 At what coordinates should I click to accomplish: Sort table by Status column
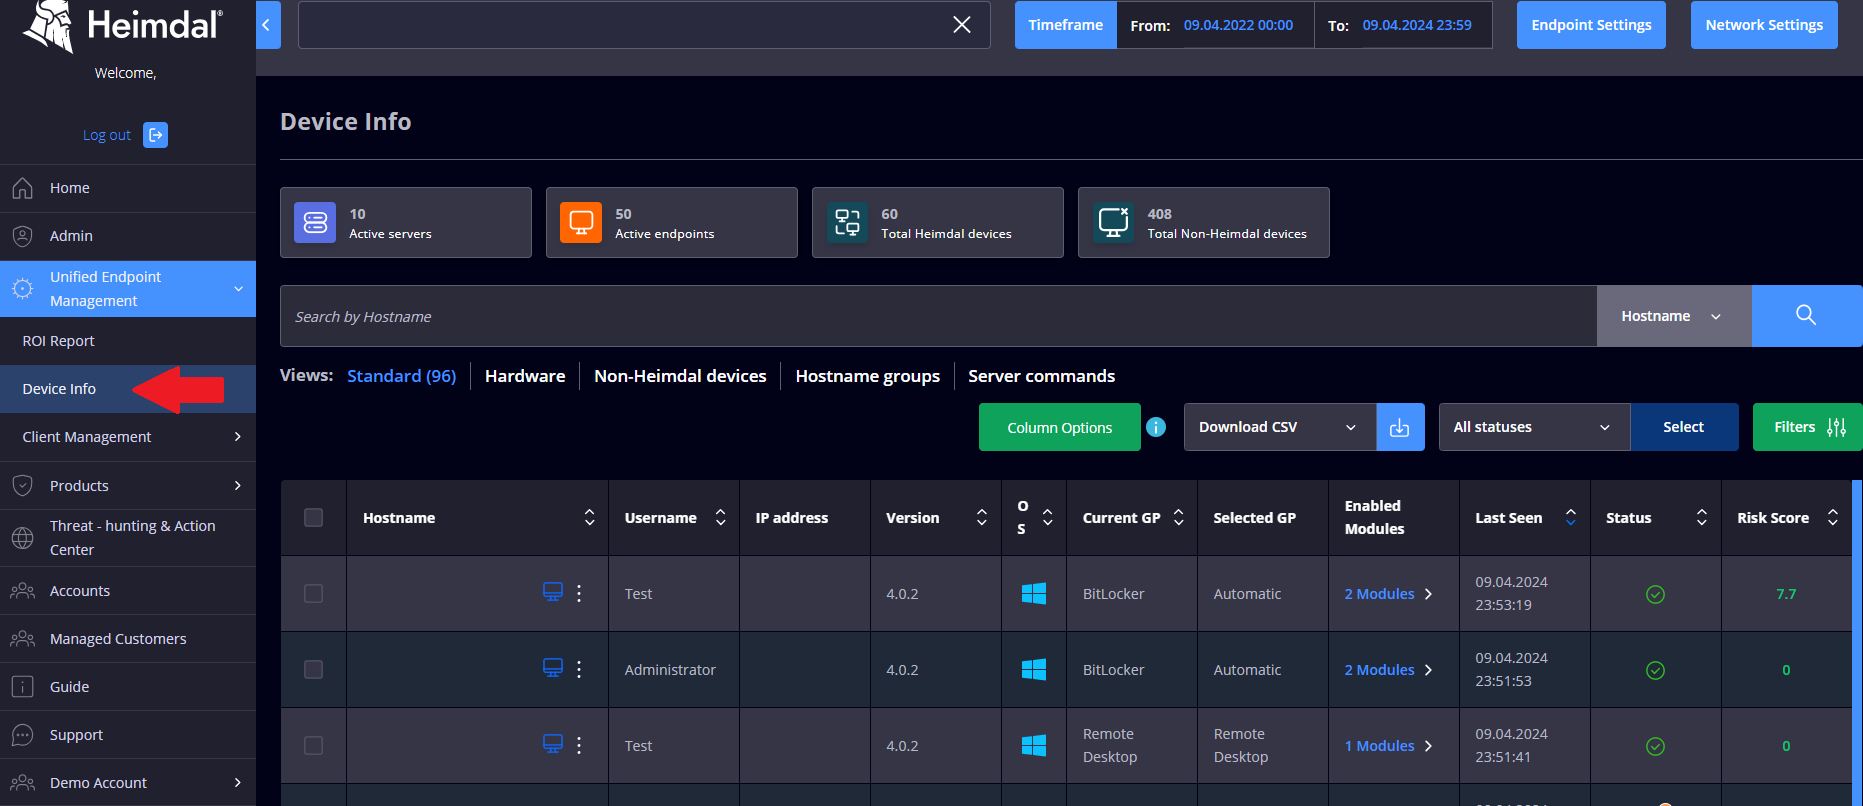[1701, 518]
